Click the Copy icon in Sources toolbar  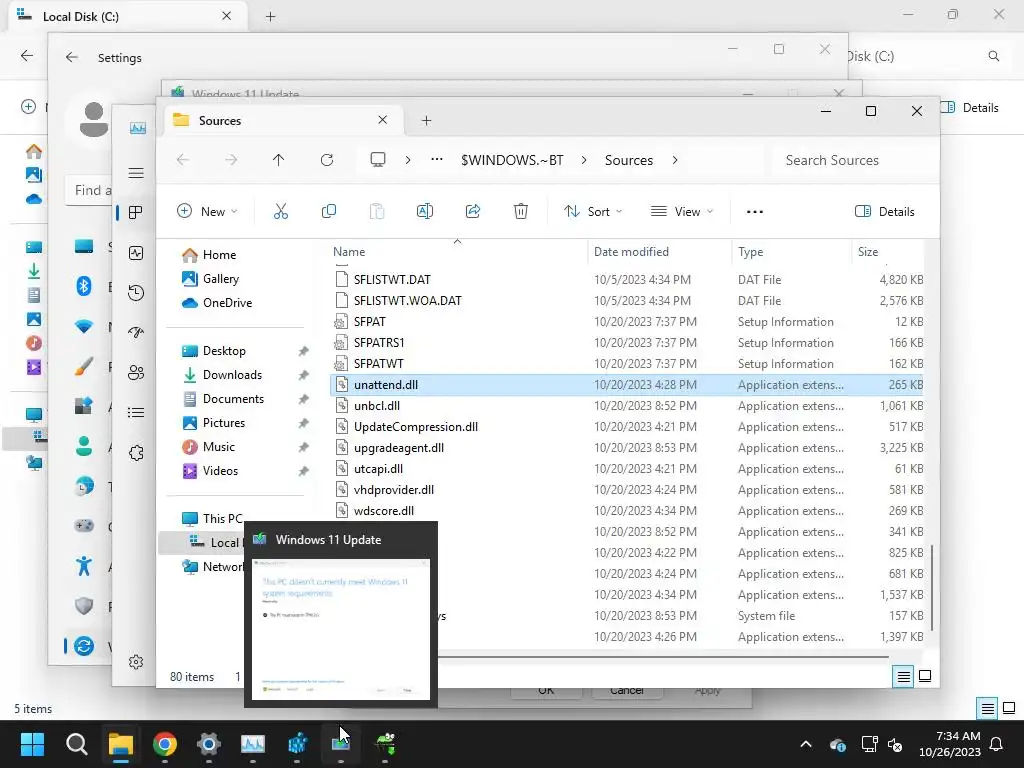click(329, 212)
